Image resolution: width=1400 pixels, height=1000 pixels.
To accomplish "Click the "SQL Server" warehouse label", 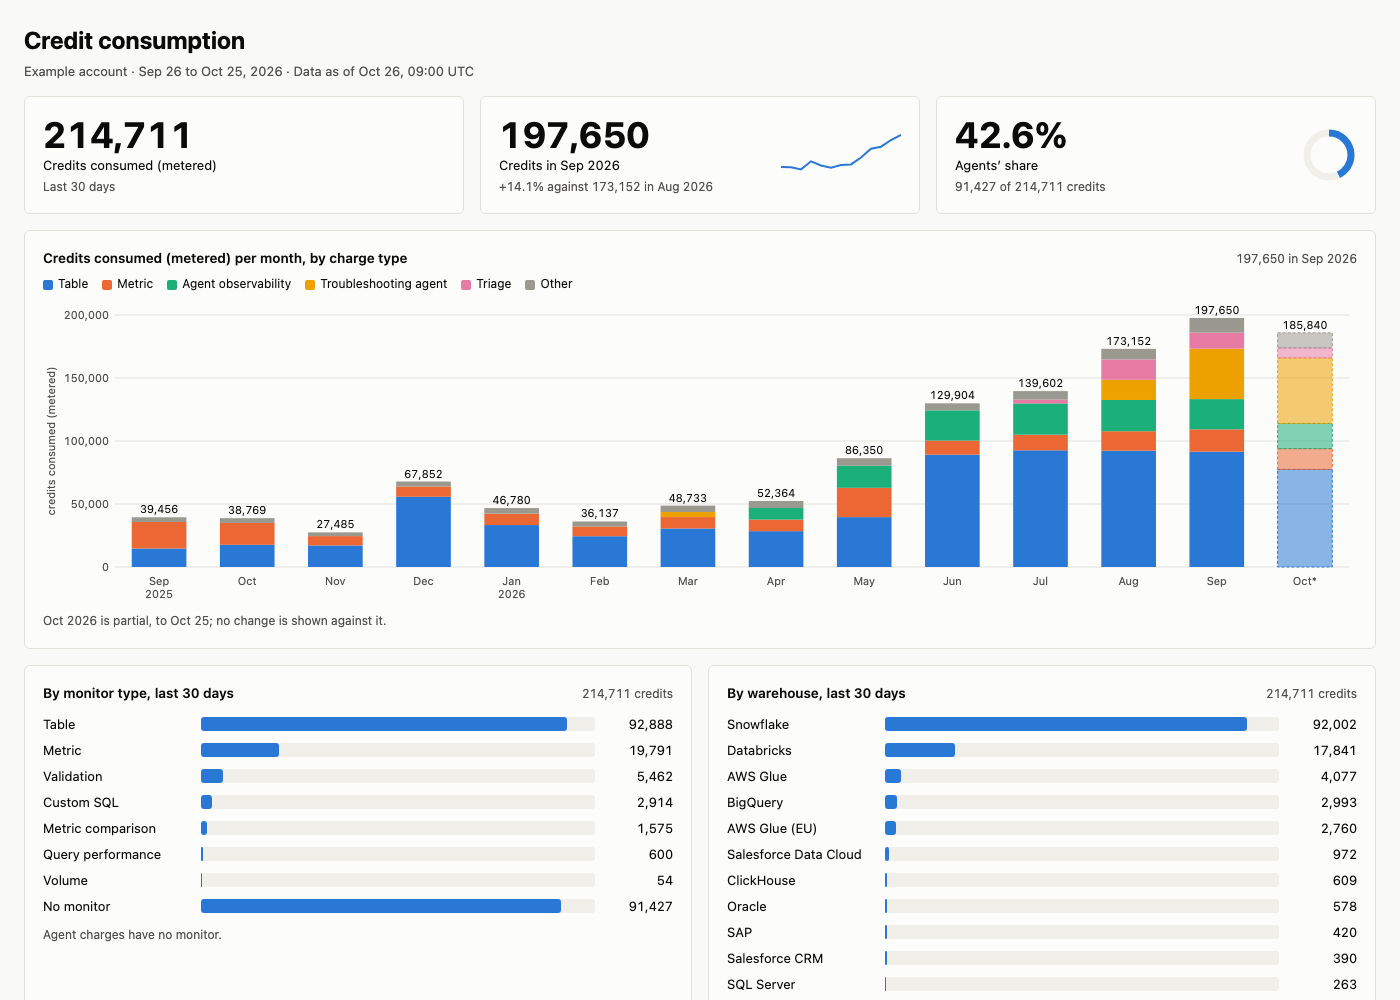I will [761, 985].
